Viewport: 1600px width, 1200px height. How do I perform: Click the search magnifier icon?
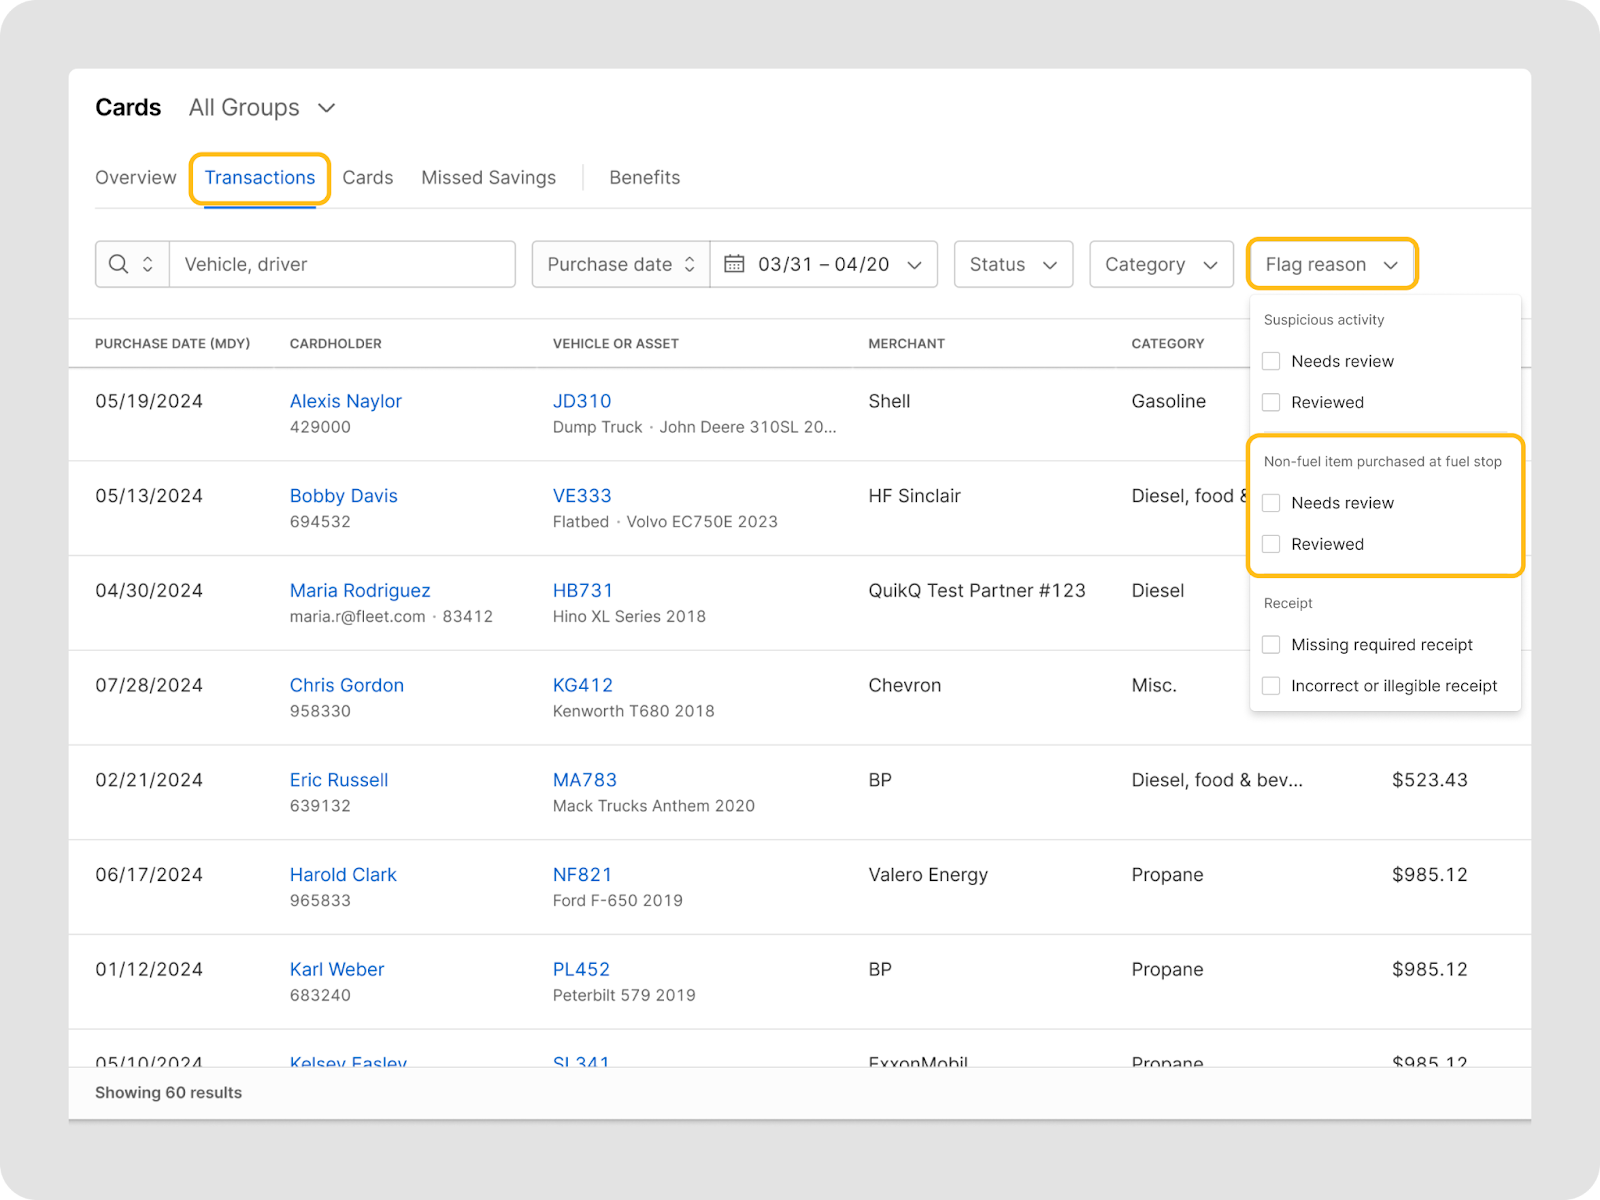(x=119, y=264)
